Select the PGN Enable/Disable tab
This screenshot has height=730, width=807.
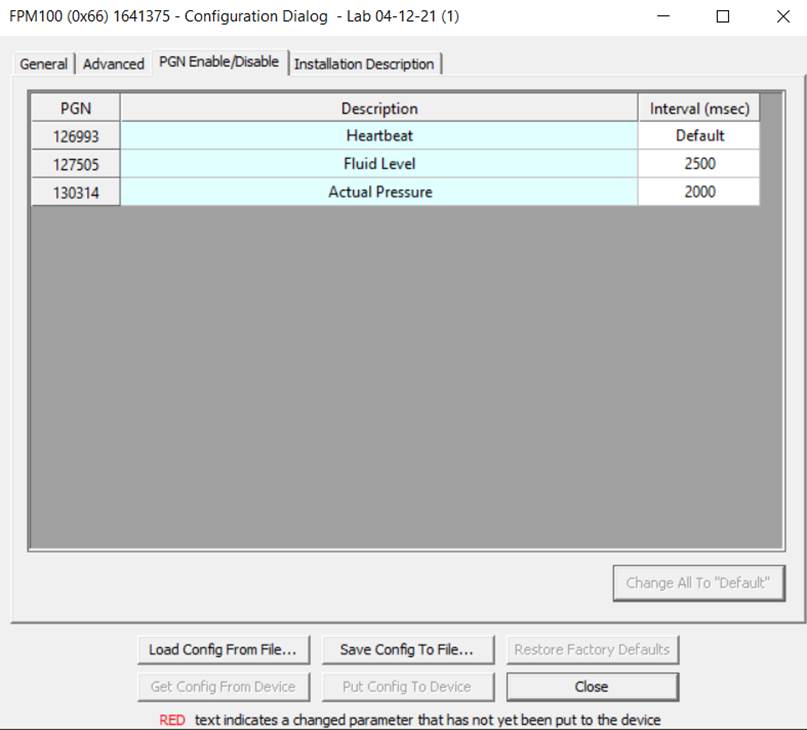point(218,62)
